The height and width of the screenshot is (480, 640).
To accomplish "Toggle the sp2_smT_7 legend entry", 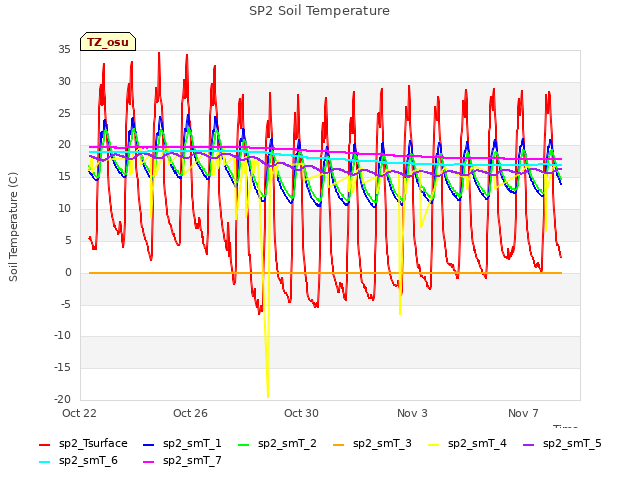I will (182, 461).
